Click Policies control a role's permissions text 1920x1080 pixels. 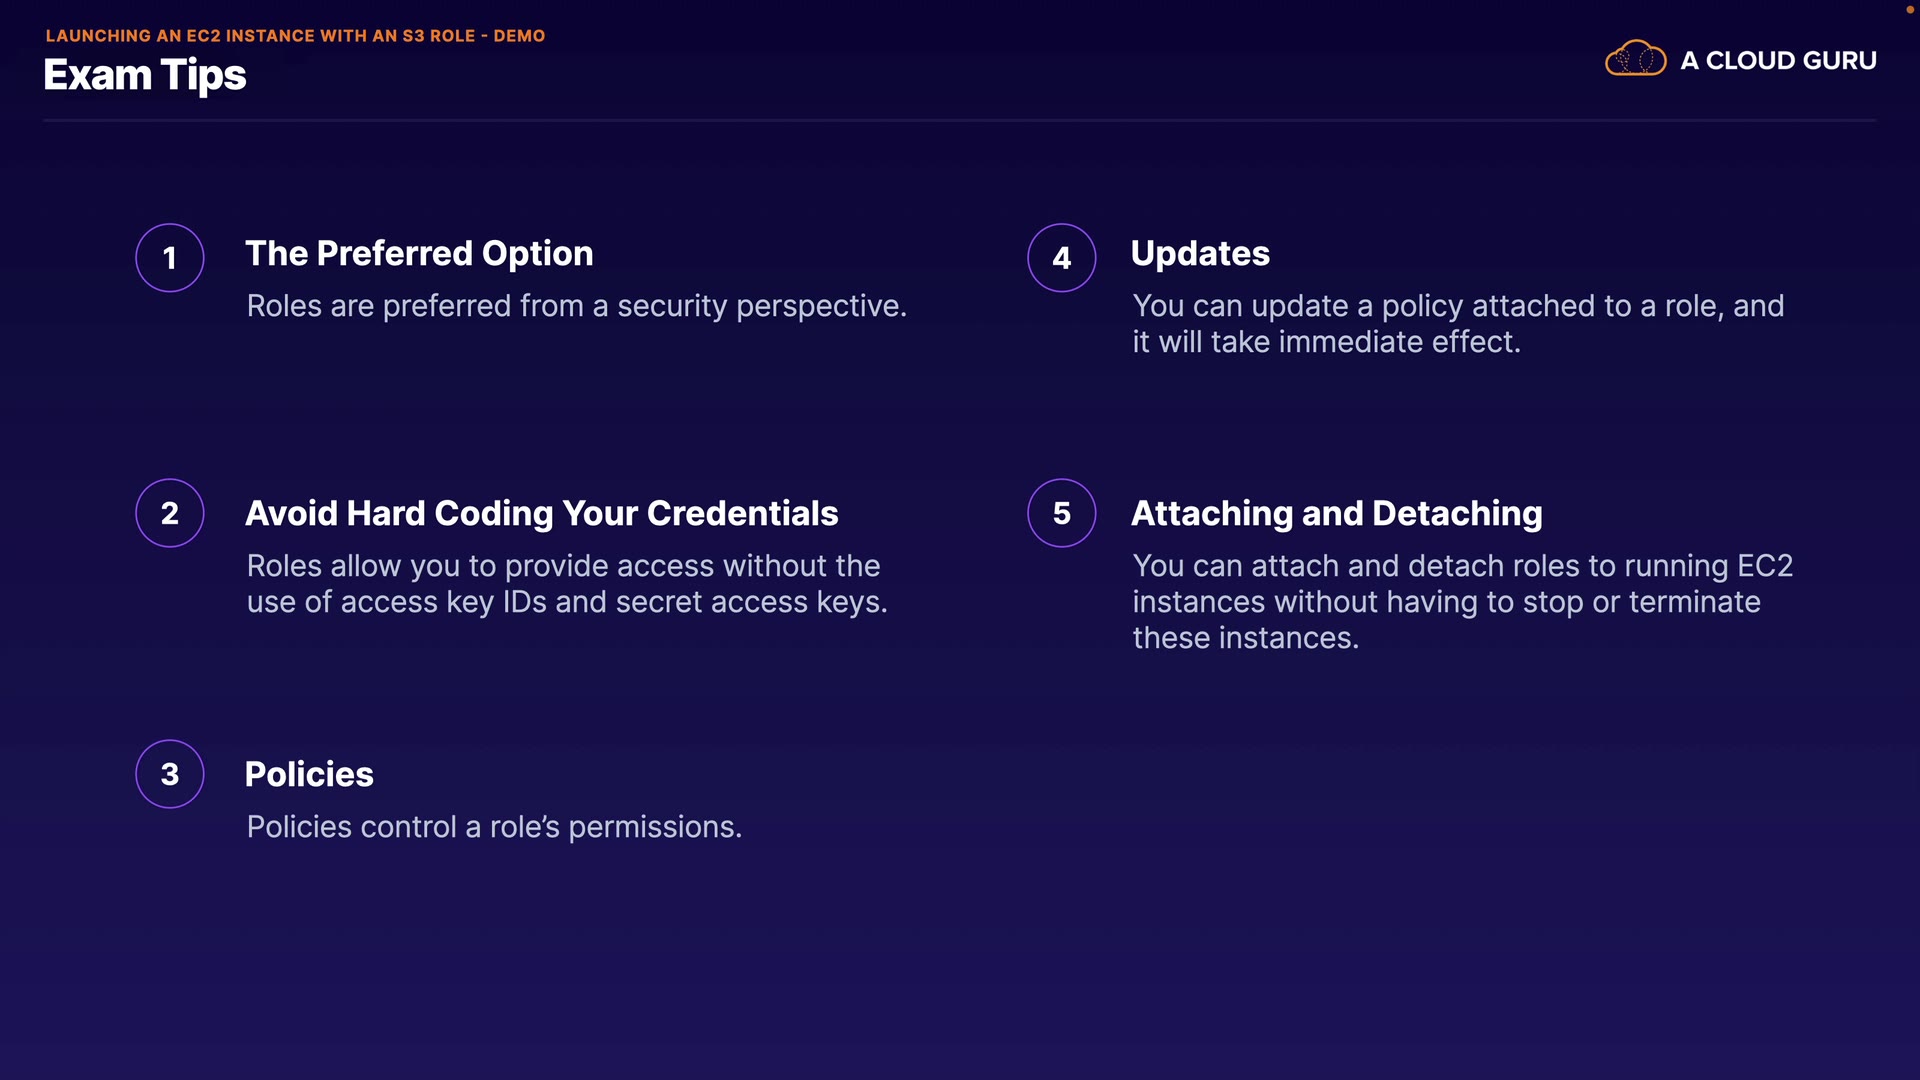point(494,827)
